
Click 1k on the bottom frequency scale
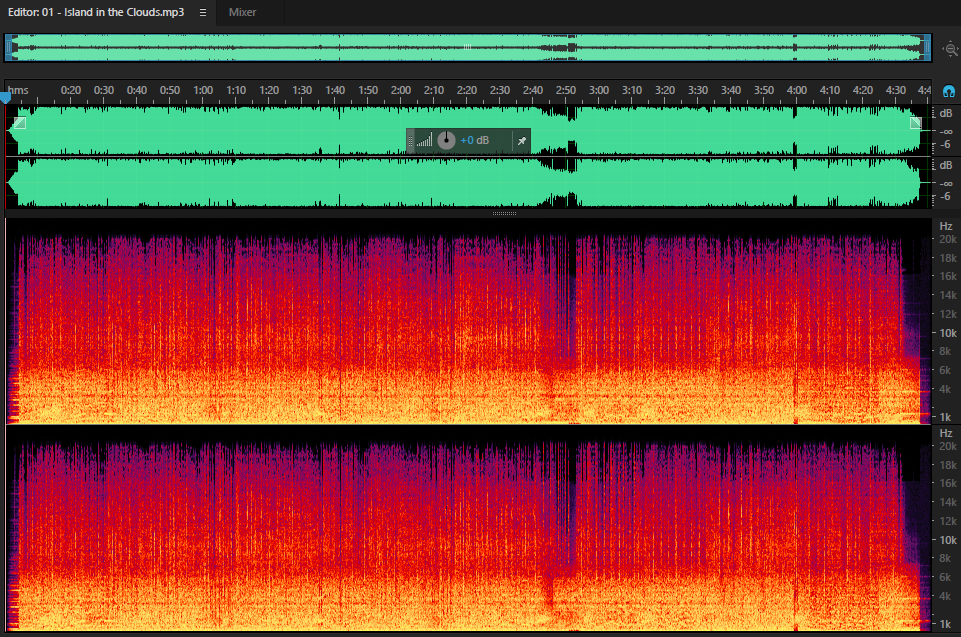(945, 624)
